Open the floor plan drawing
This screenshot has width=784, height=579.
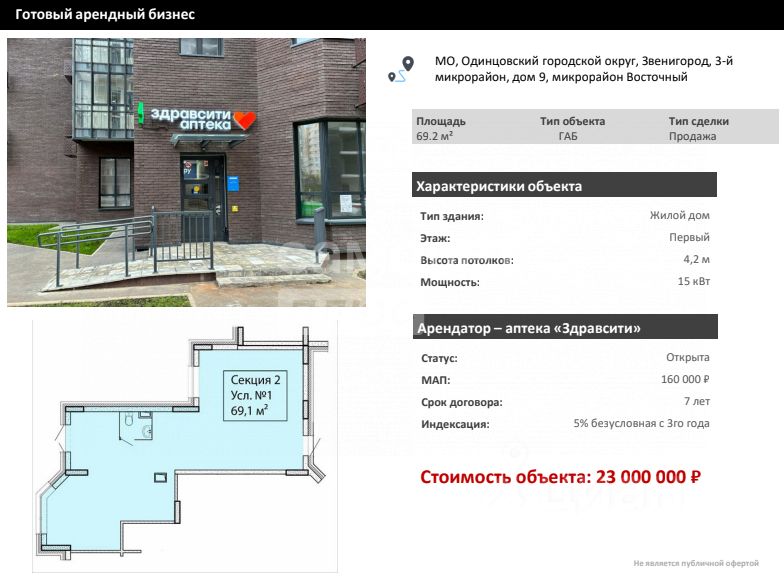pos(185,446)
